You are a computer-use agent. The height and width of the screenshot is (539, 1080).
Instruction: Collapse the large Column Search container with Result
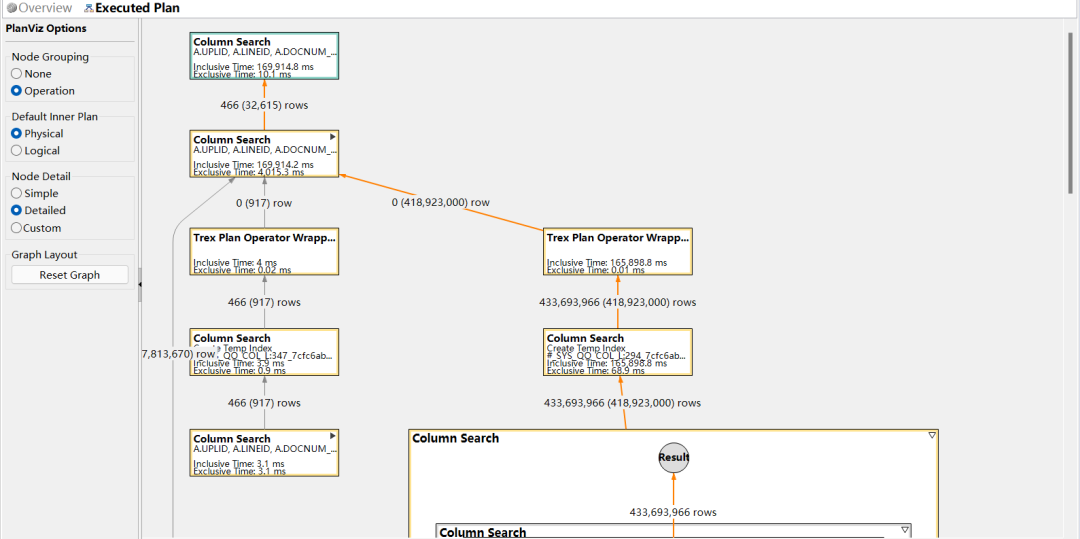pyautogui.click(x=932, y=435)
